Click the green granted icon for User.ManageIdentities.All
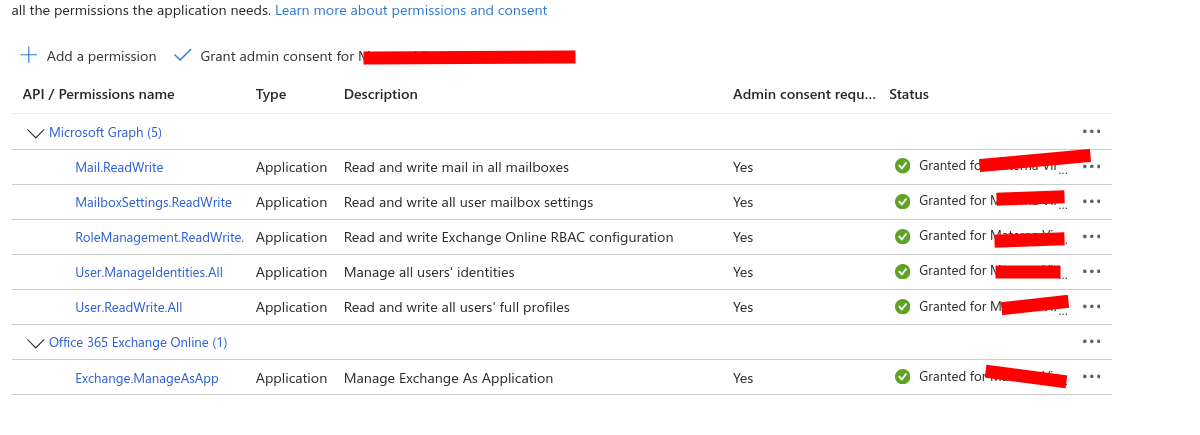 coord(903,271)
